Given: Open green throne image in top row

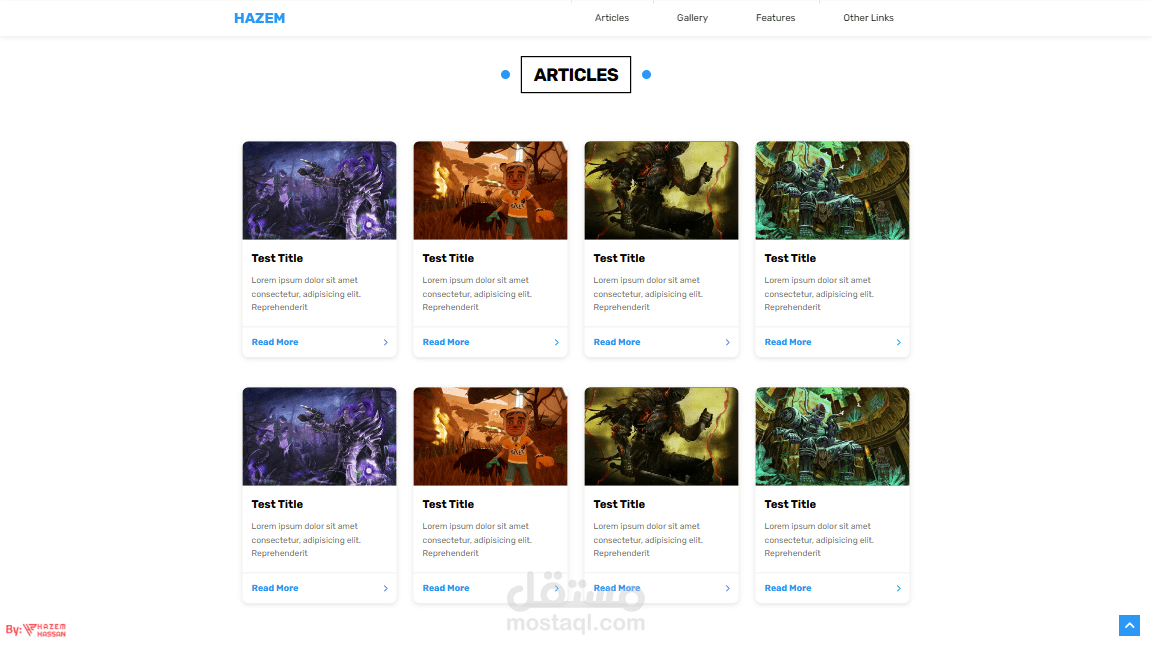Looking at the screenshot, I should 832,190.
